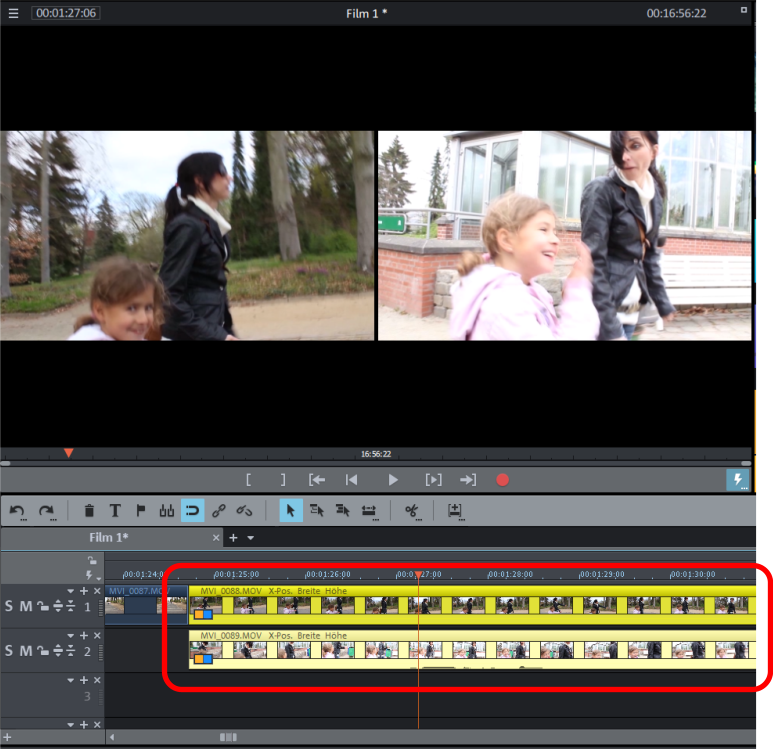773x749 pixels.
Task: Delete track 3 with the x icon
Action: click(x=97, y=680)
